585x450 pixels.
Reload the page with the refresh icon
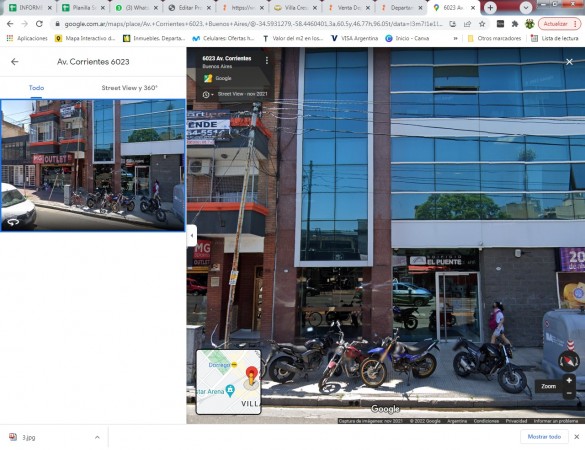click(x=39, y=24)
